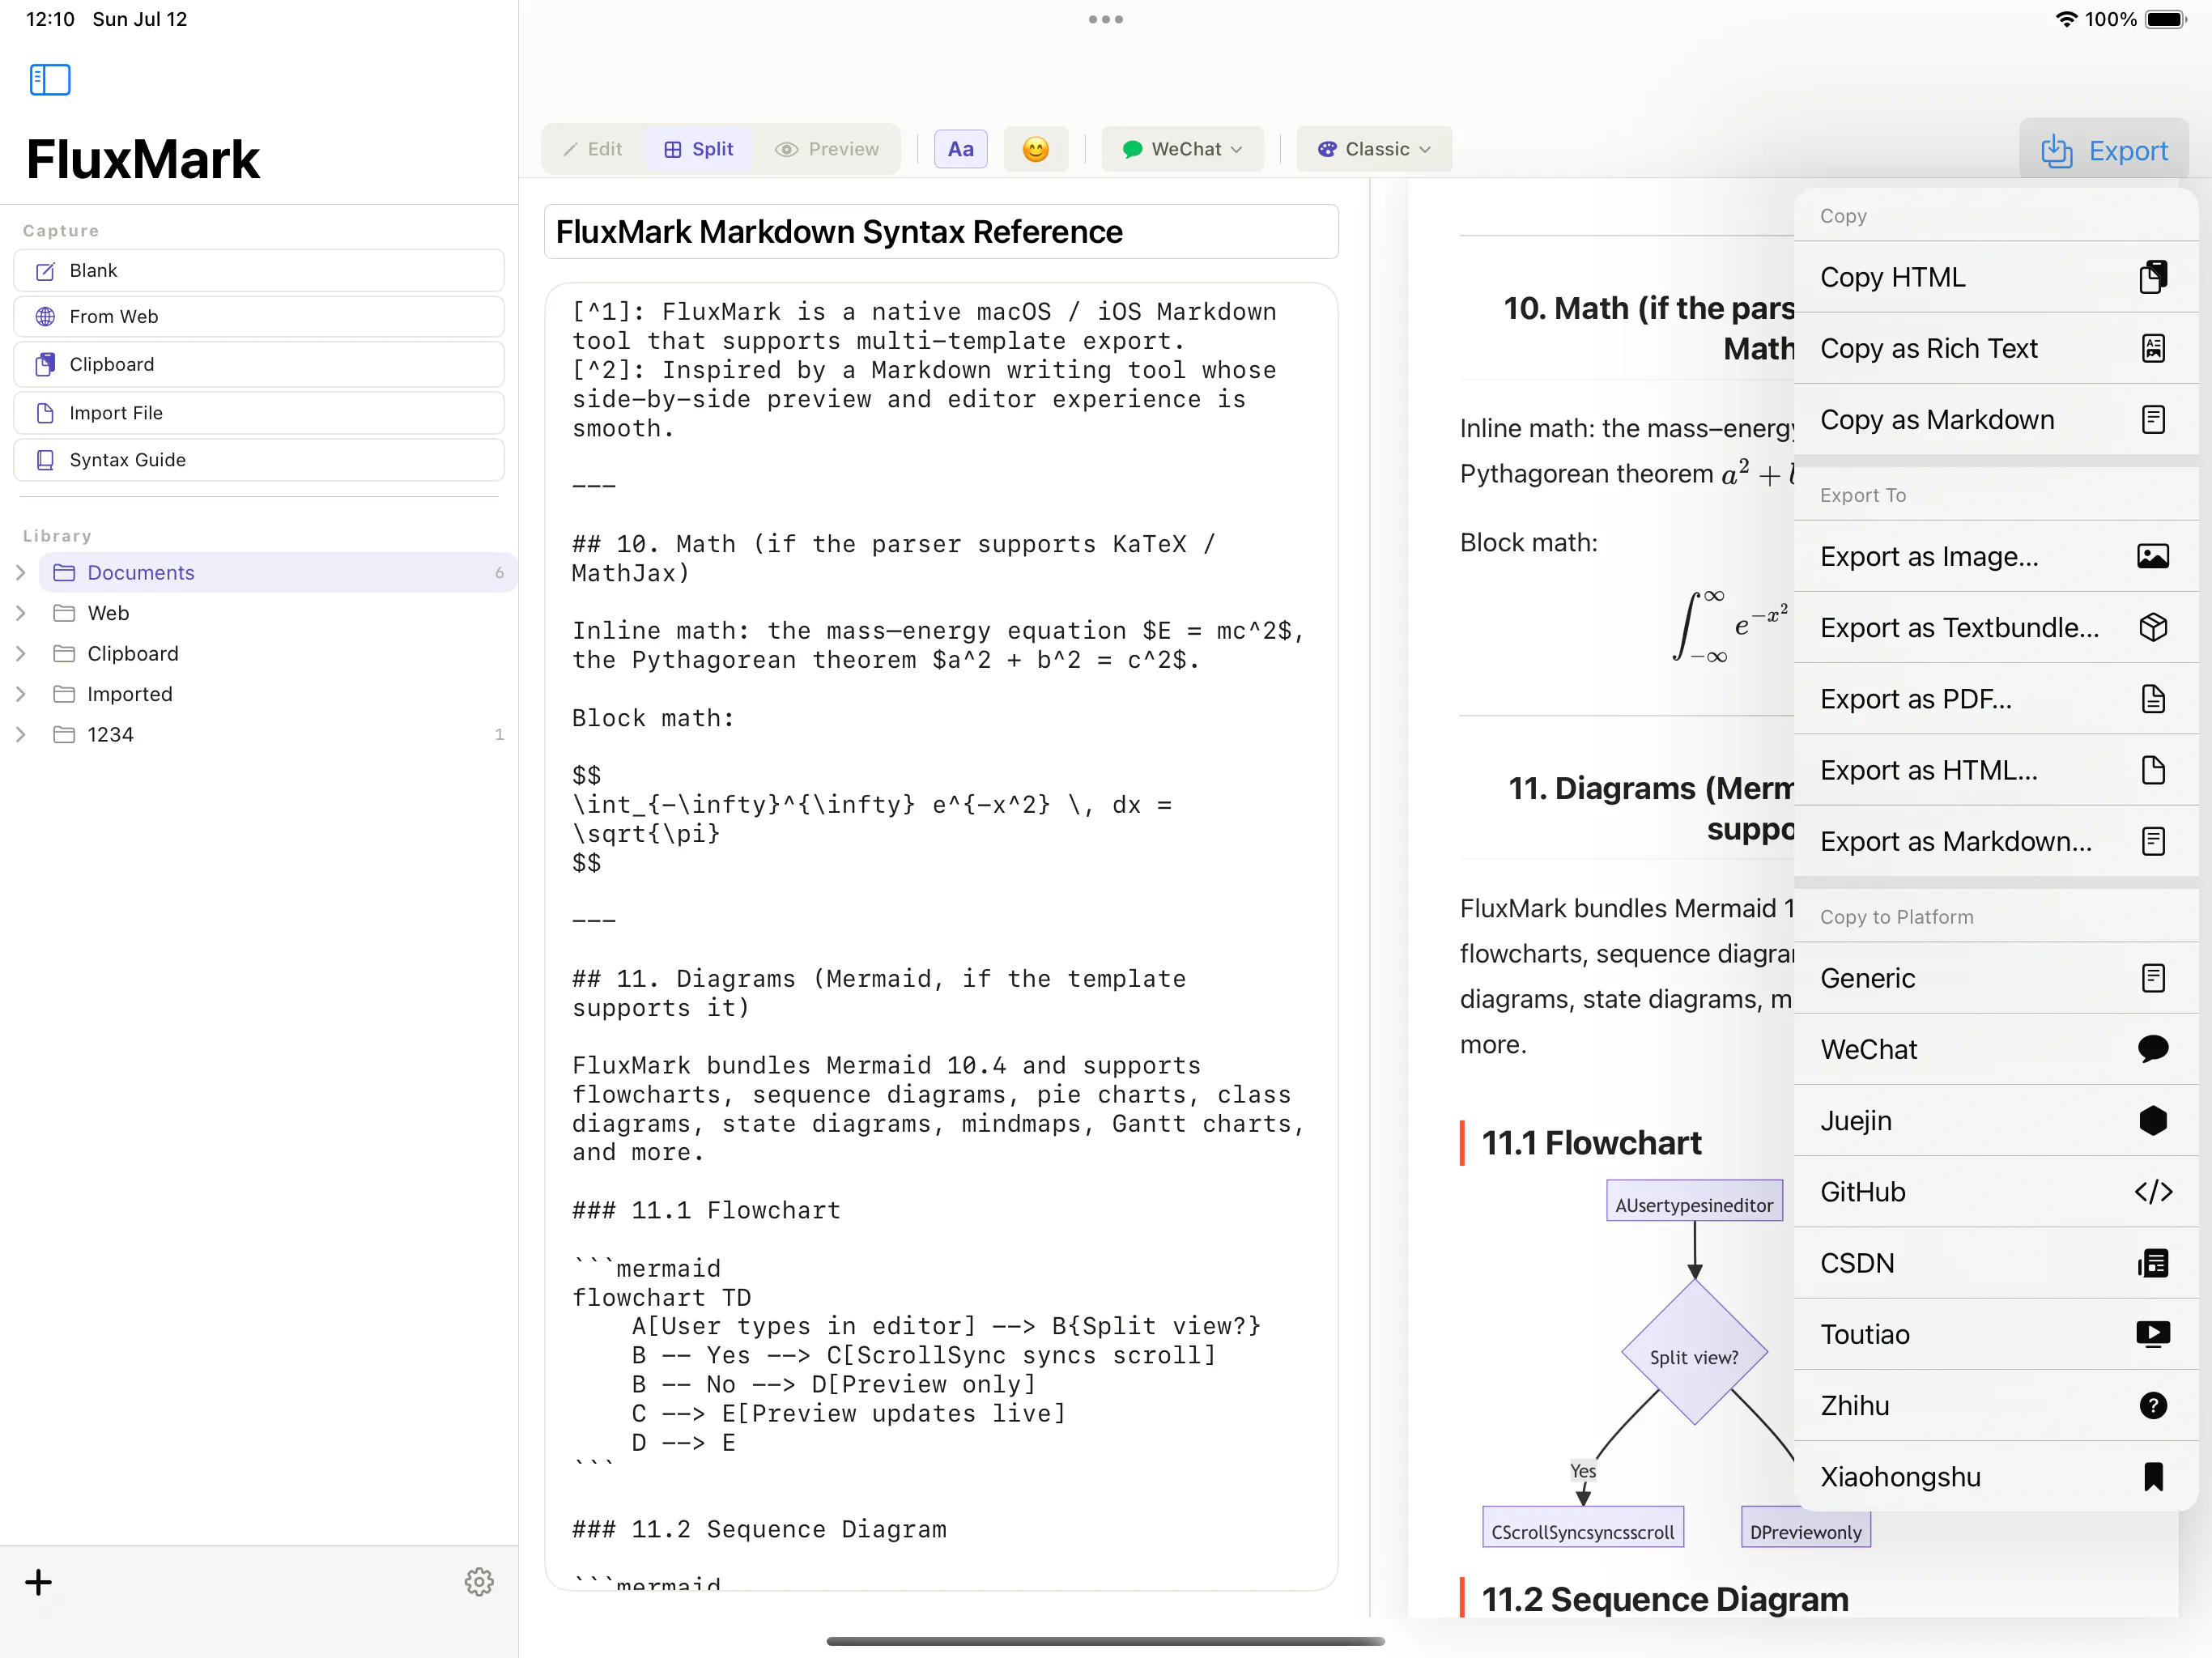Click the CSDN newspaper icon

pyautogui.click(x=2153, y=1264)
